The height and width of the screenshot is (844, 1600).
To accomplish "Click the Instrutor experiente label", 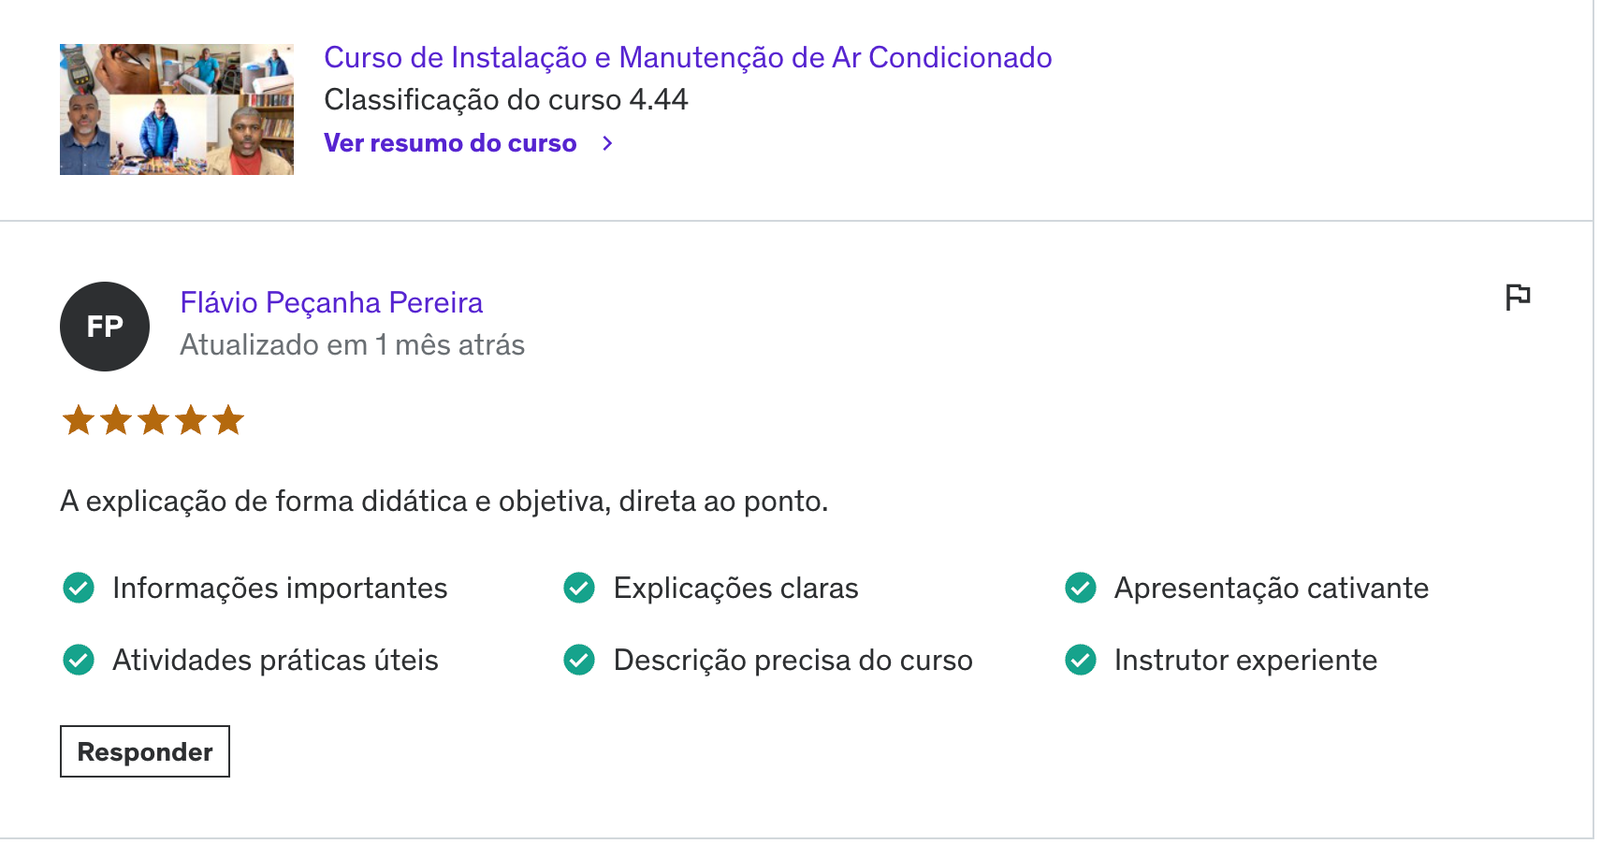I will click(x=1246, y=660).
